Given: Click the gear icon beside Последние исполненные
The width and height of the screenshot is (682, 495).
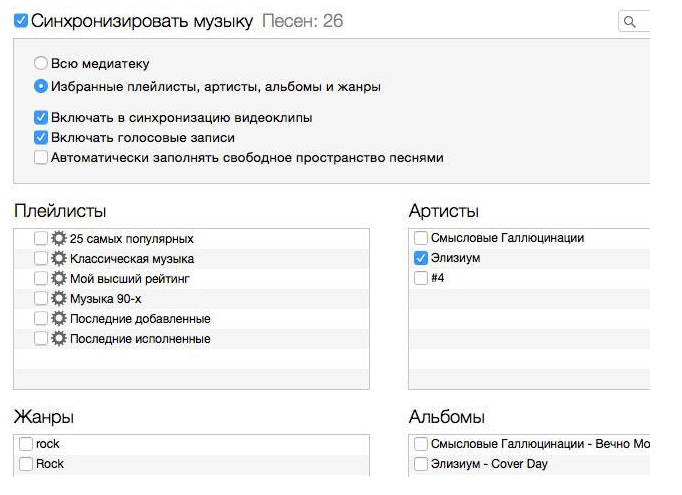Looking at the screenshot, I should [x=58, y=338].
